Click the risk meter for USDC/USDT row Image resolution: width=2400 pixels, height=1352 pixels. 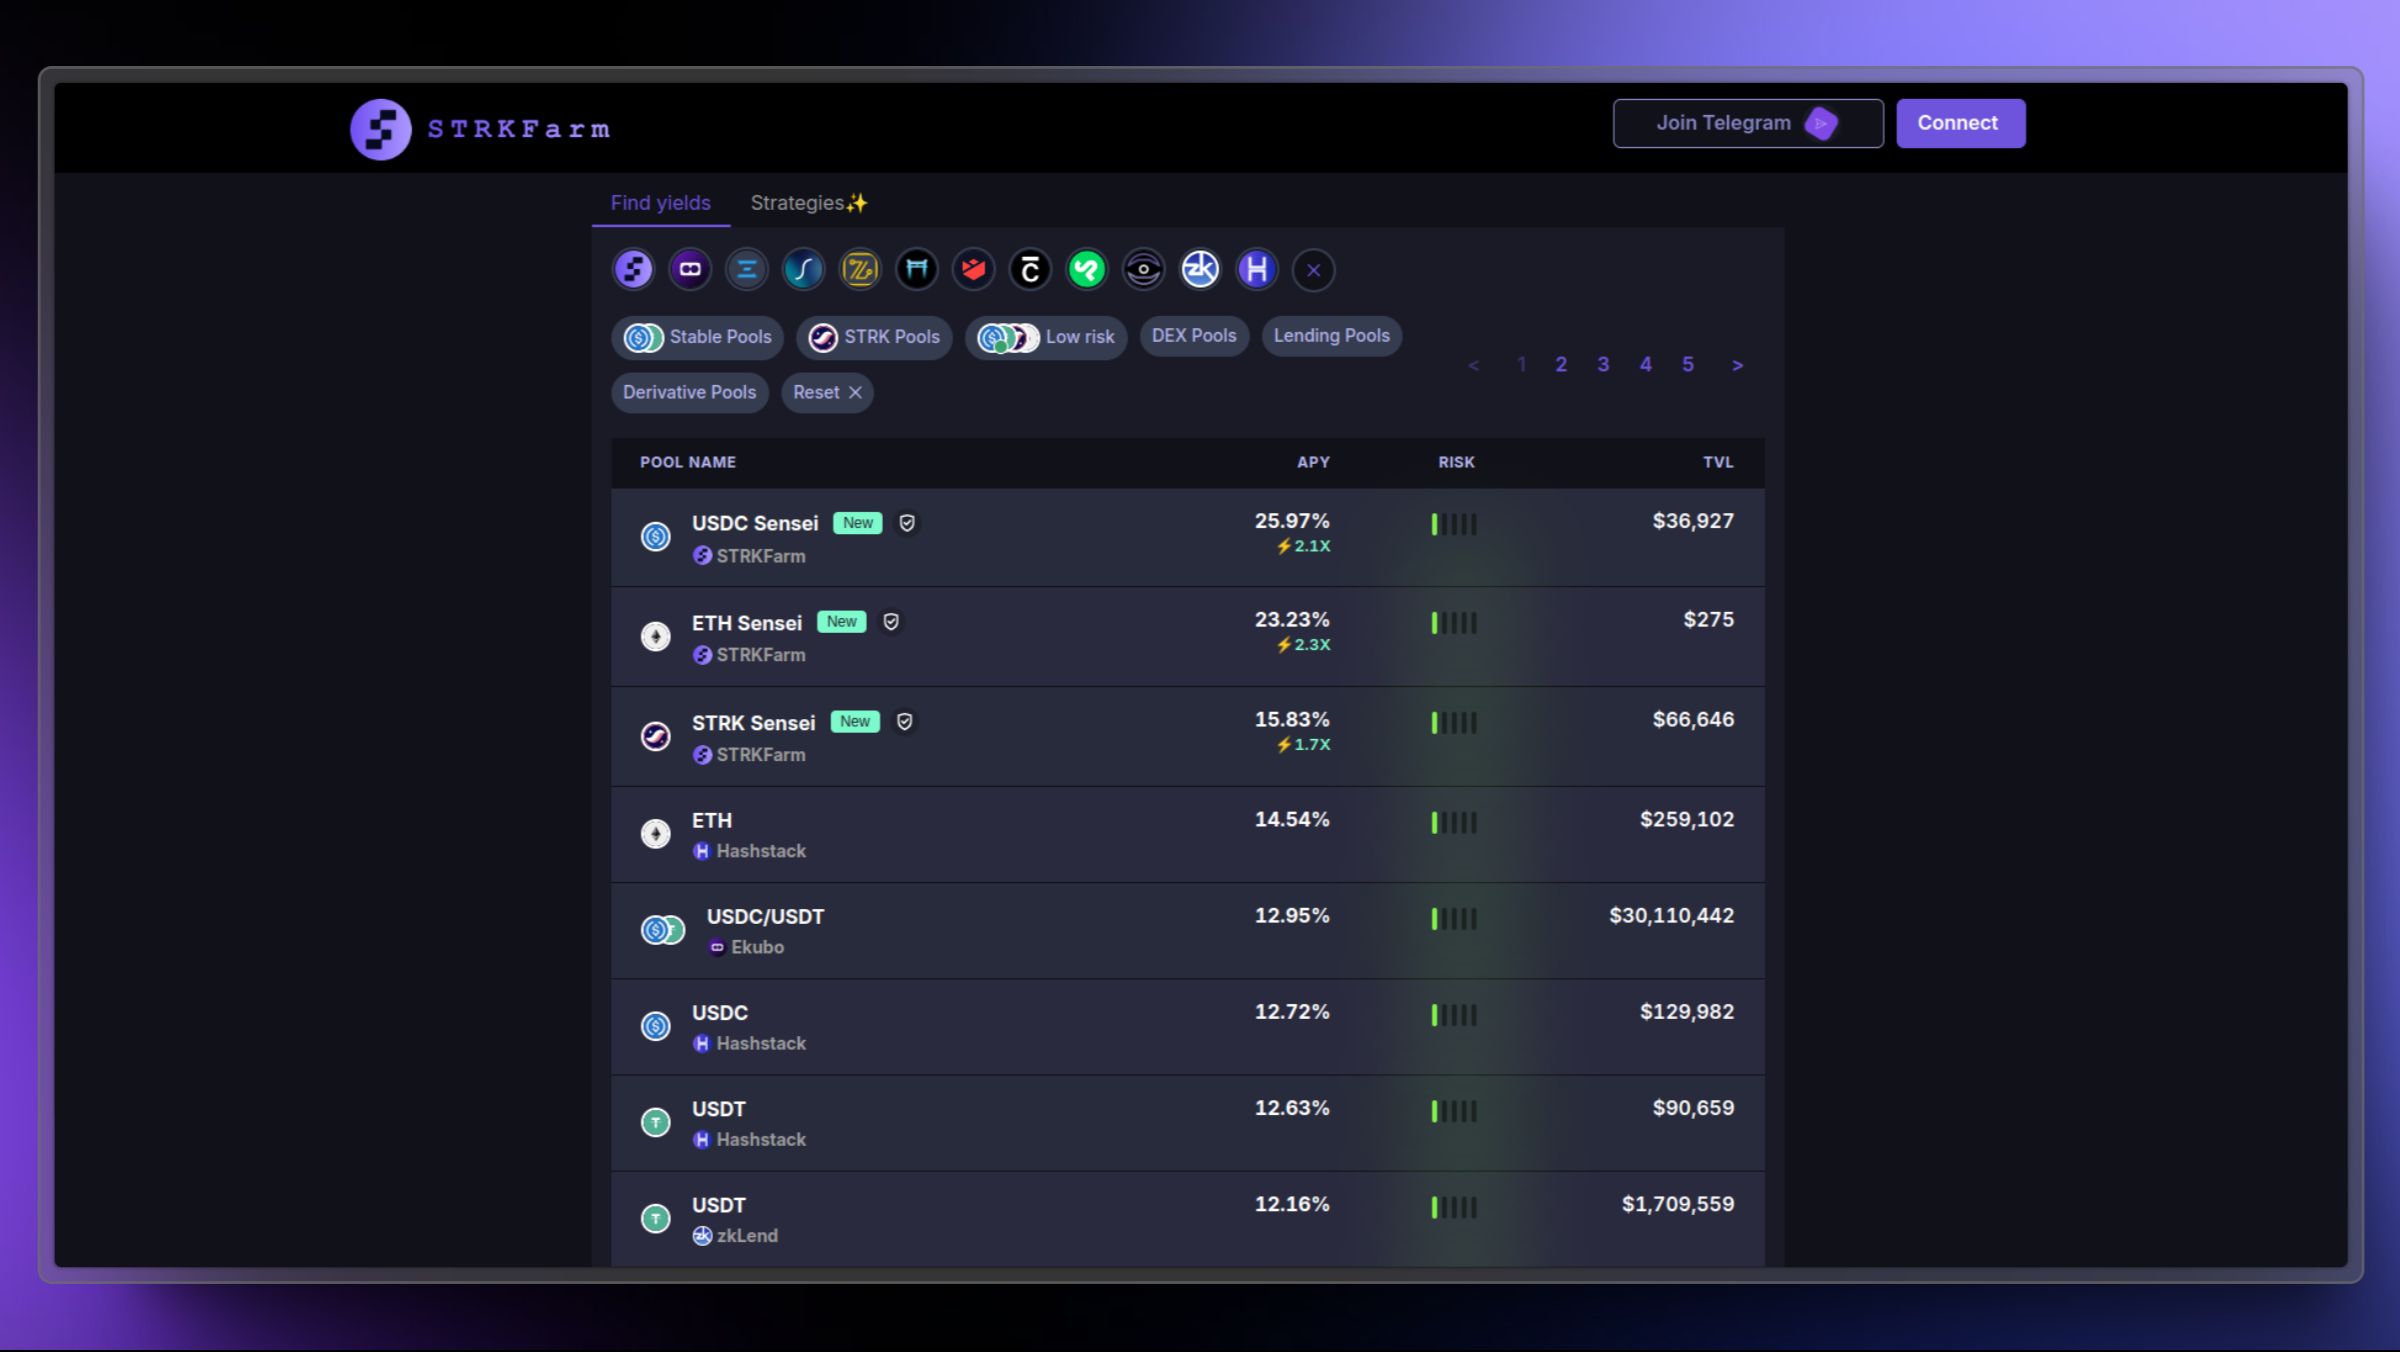pyautogui.click(x=1454, y=918)
